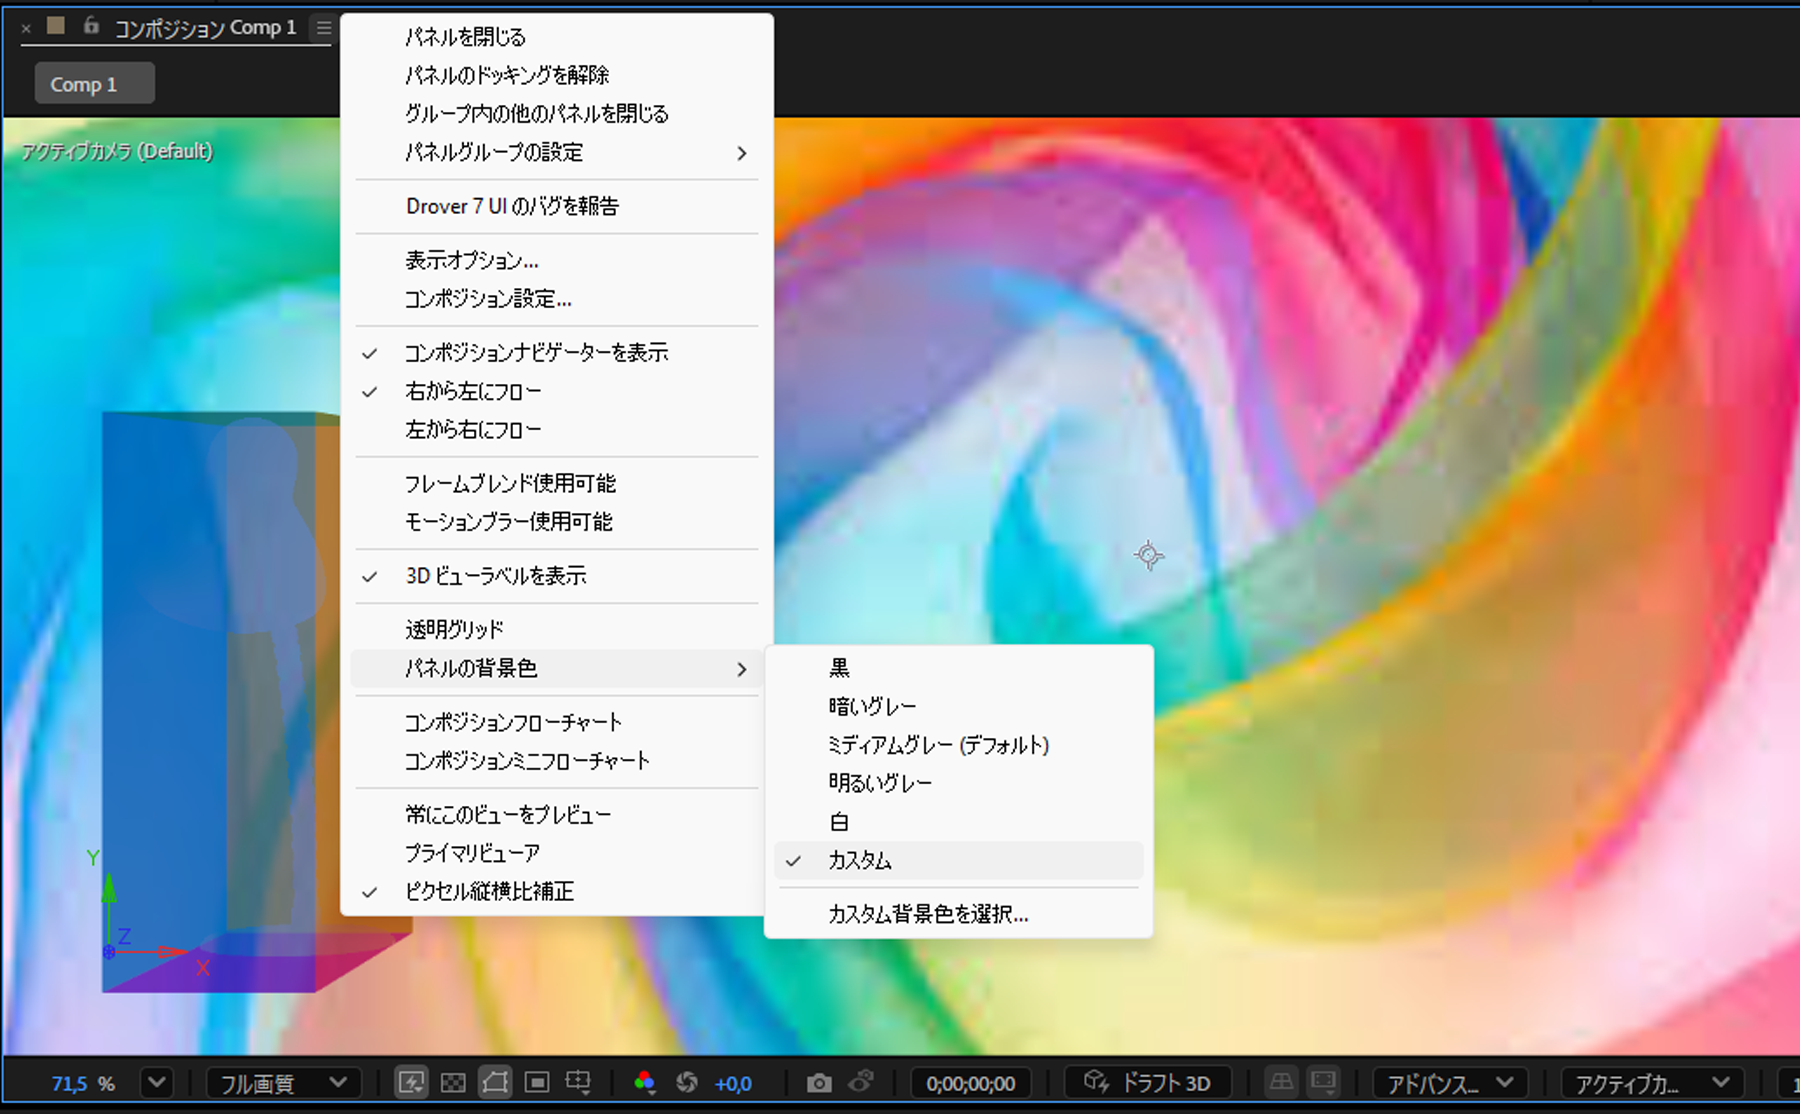Click the current time display 0;00;00;00
Viewport: 1800px width, 1114px height.
tap(969, 1082)
